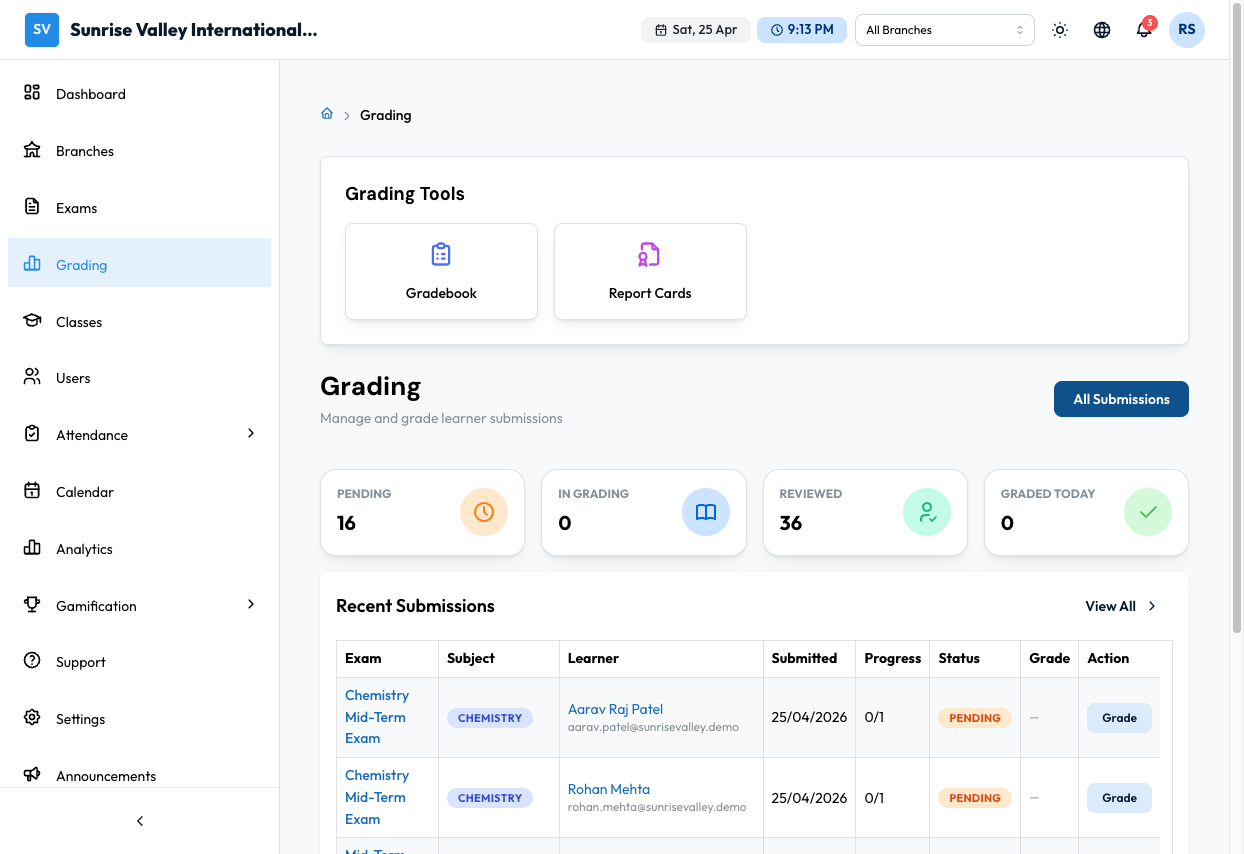Click the Reviewed user-check icon

click(927, 512)
